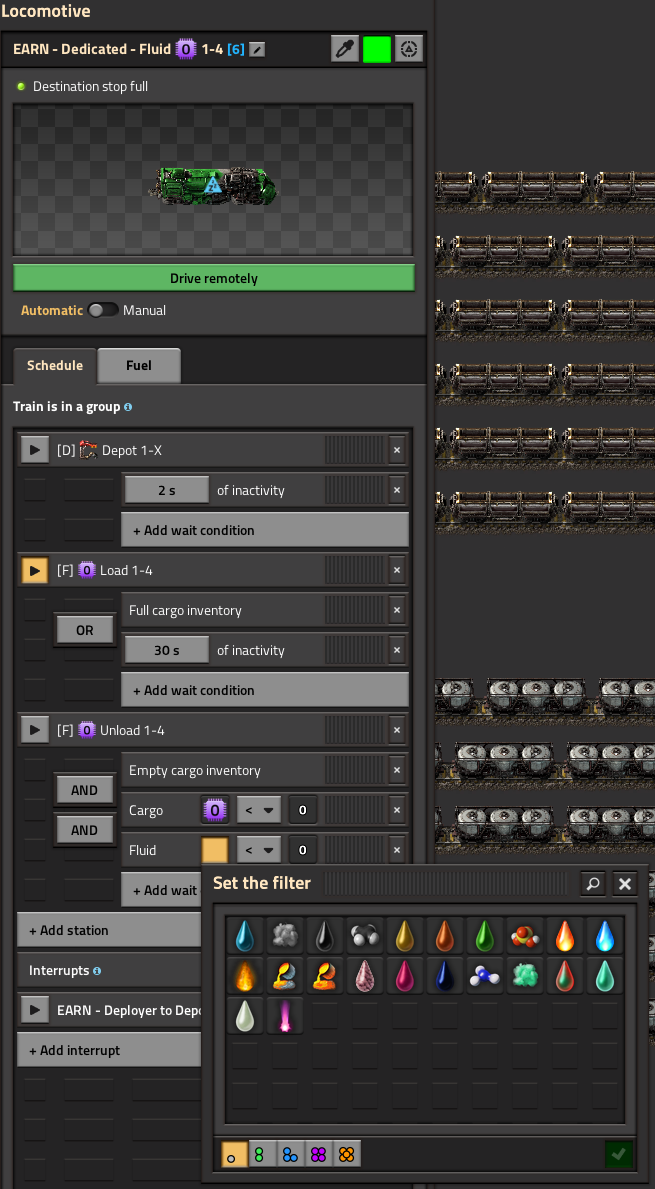This screenshot has width=655, height=1189.
Task: Click the eyedropper color picker icon
Action: click(345, 50)
